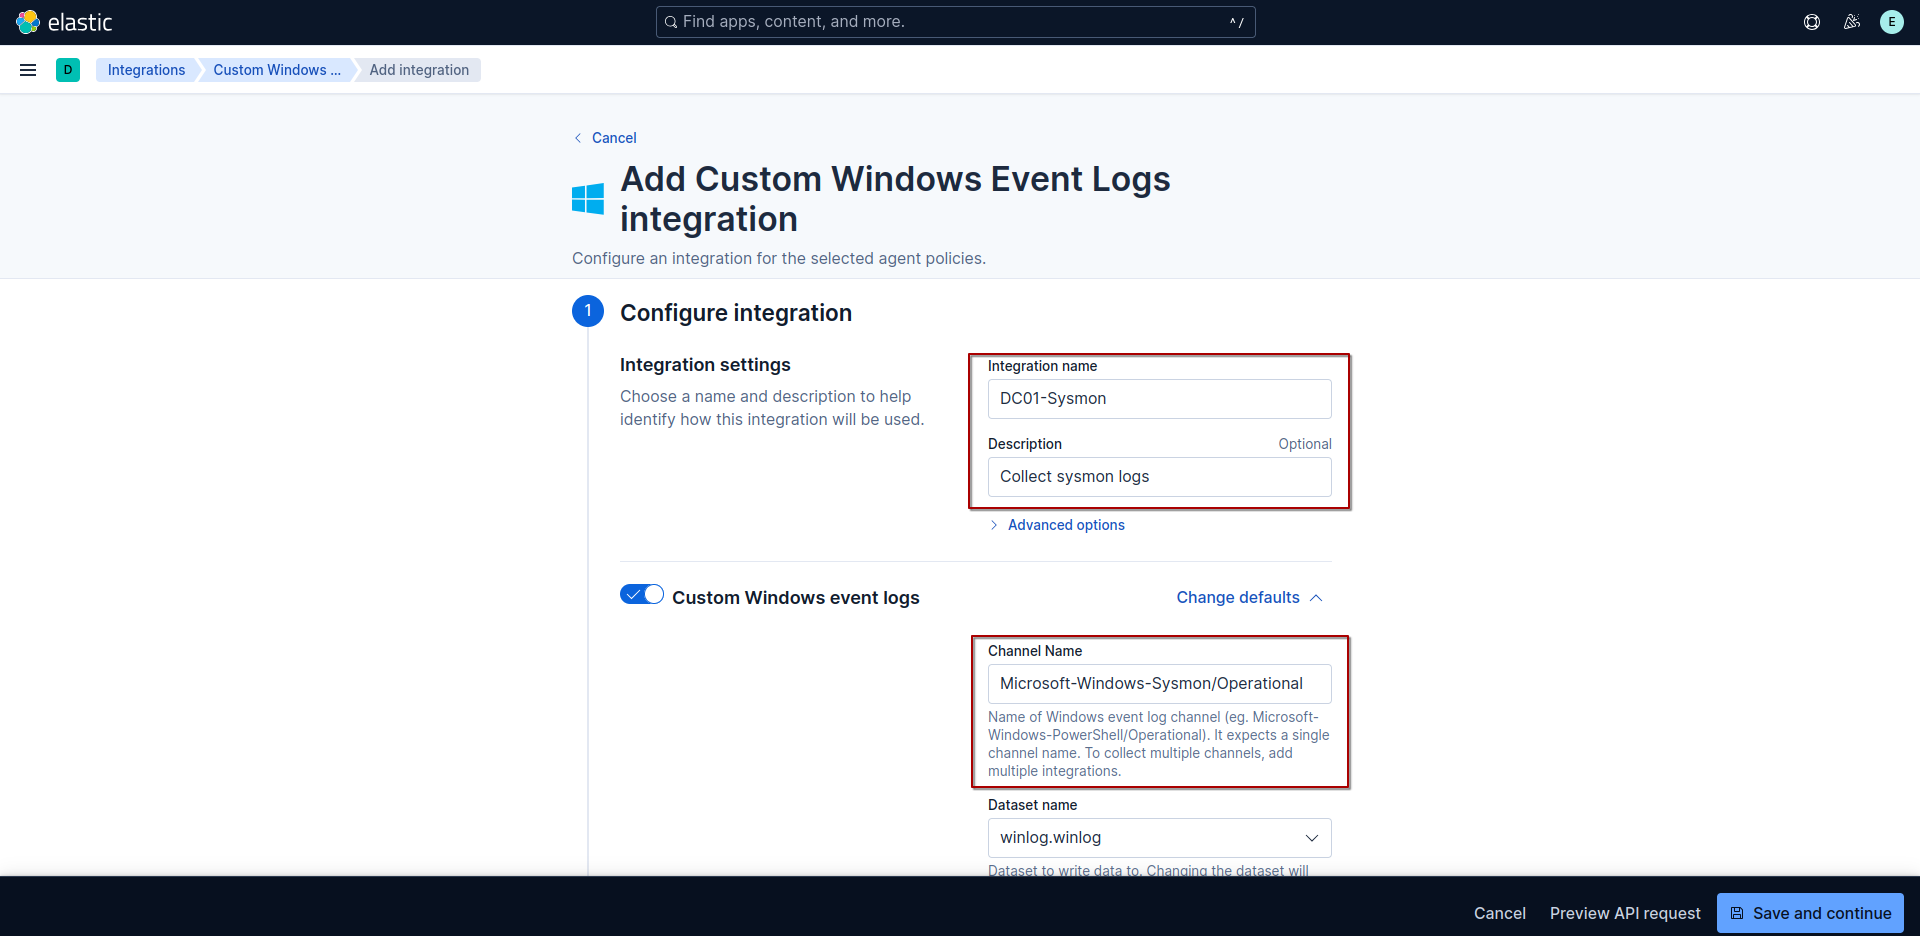The height and width of the screenshot is (936, 1920).
Task: Click the Integration settings heading
Action: (x=705, y=365)
